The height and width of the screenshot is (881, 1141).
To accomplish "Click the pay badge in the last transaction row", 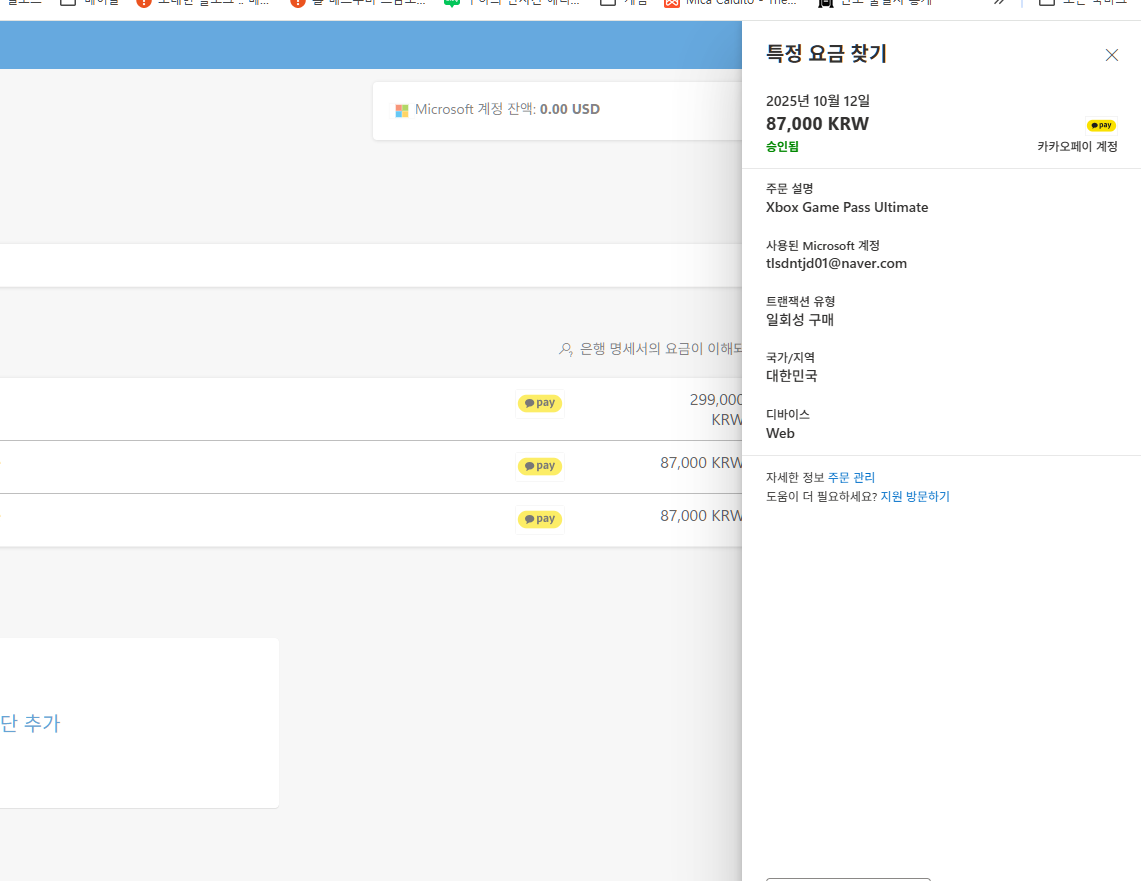I will point(540,519).
